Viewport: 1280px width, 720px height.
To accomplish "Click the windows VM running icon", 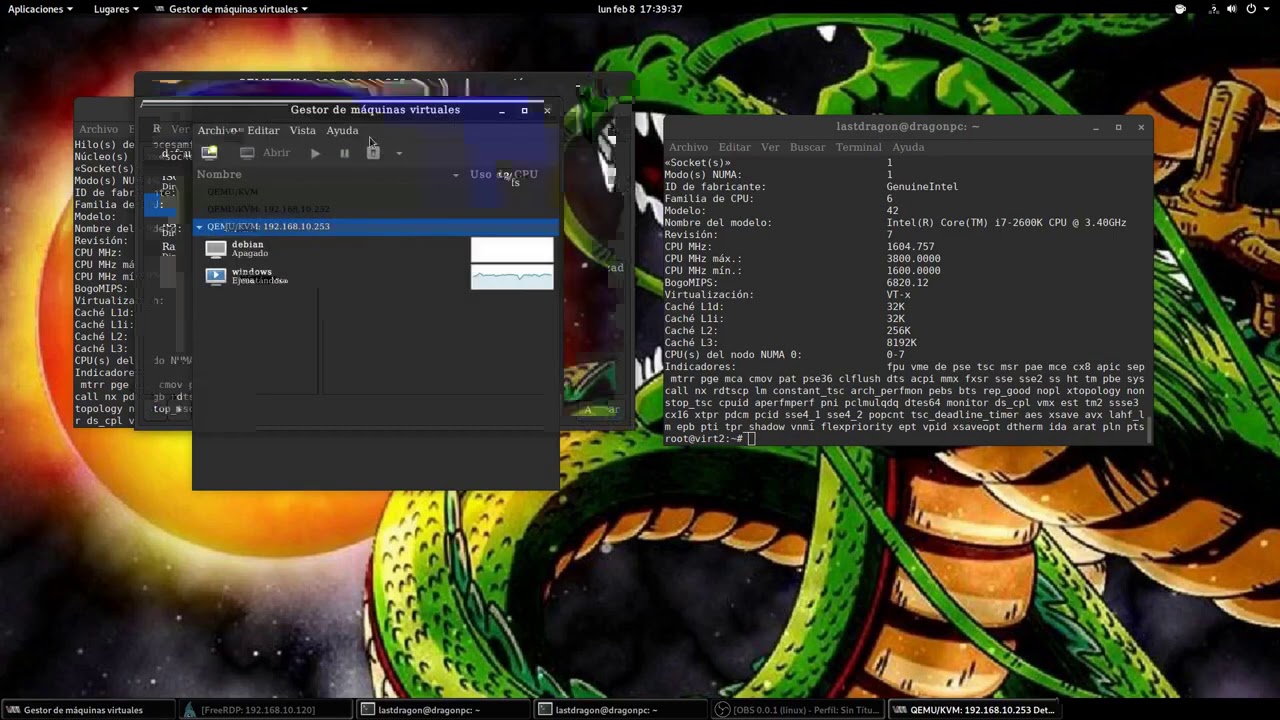I will click(x=215, y=276).
